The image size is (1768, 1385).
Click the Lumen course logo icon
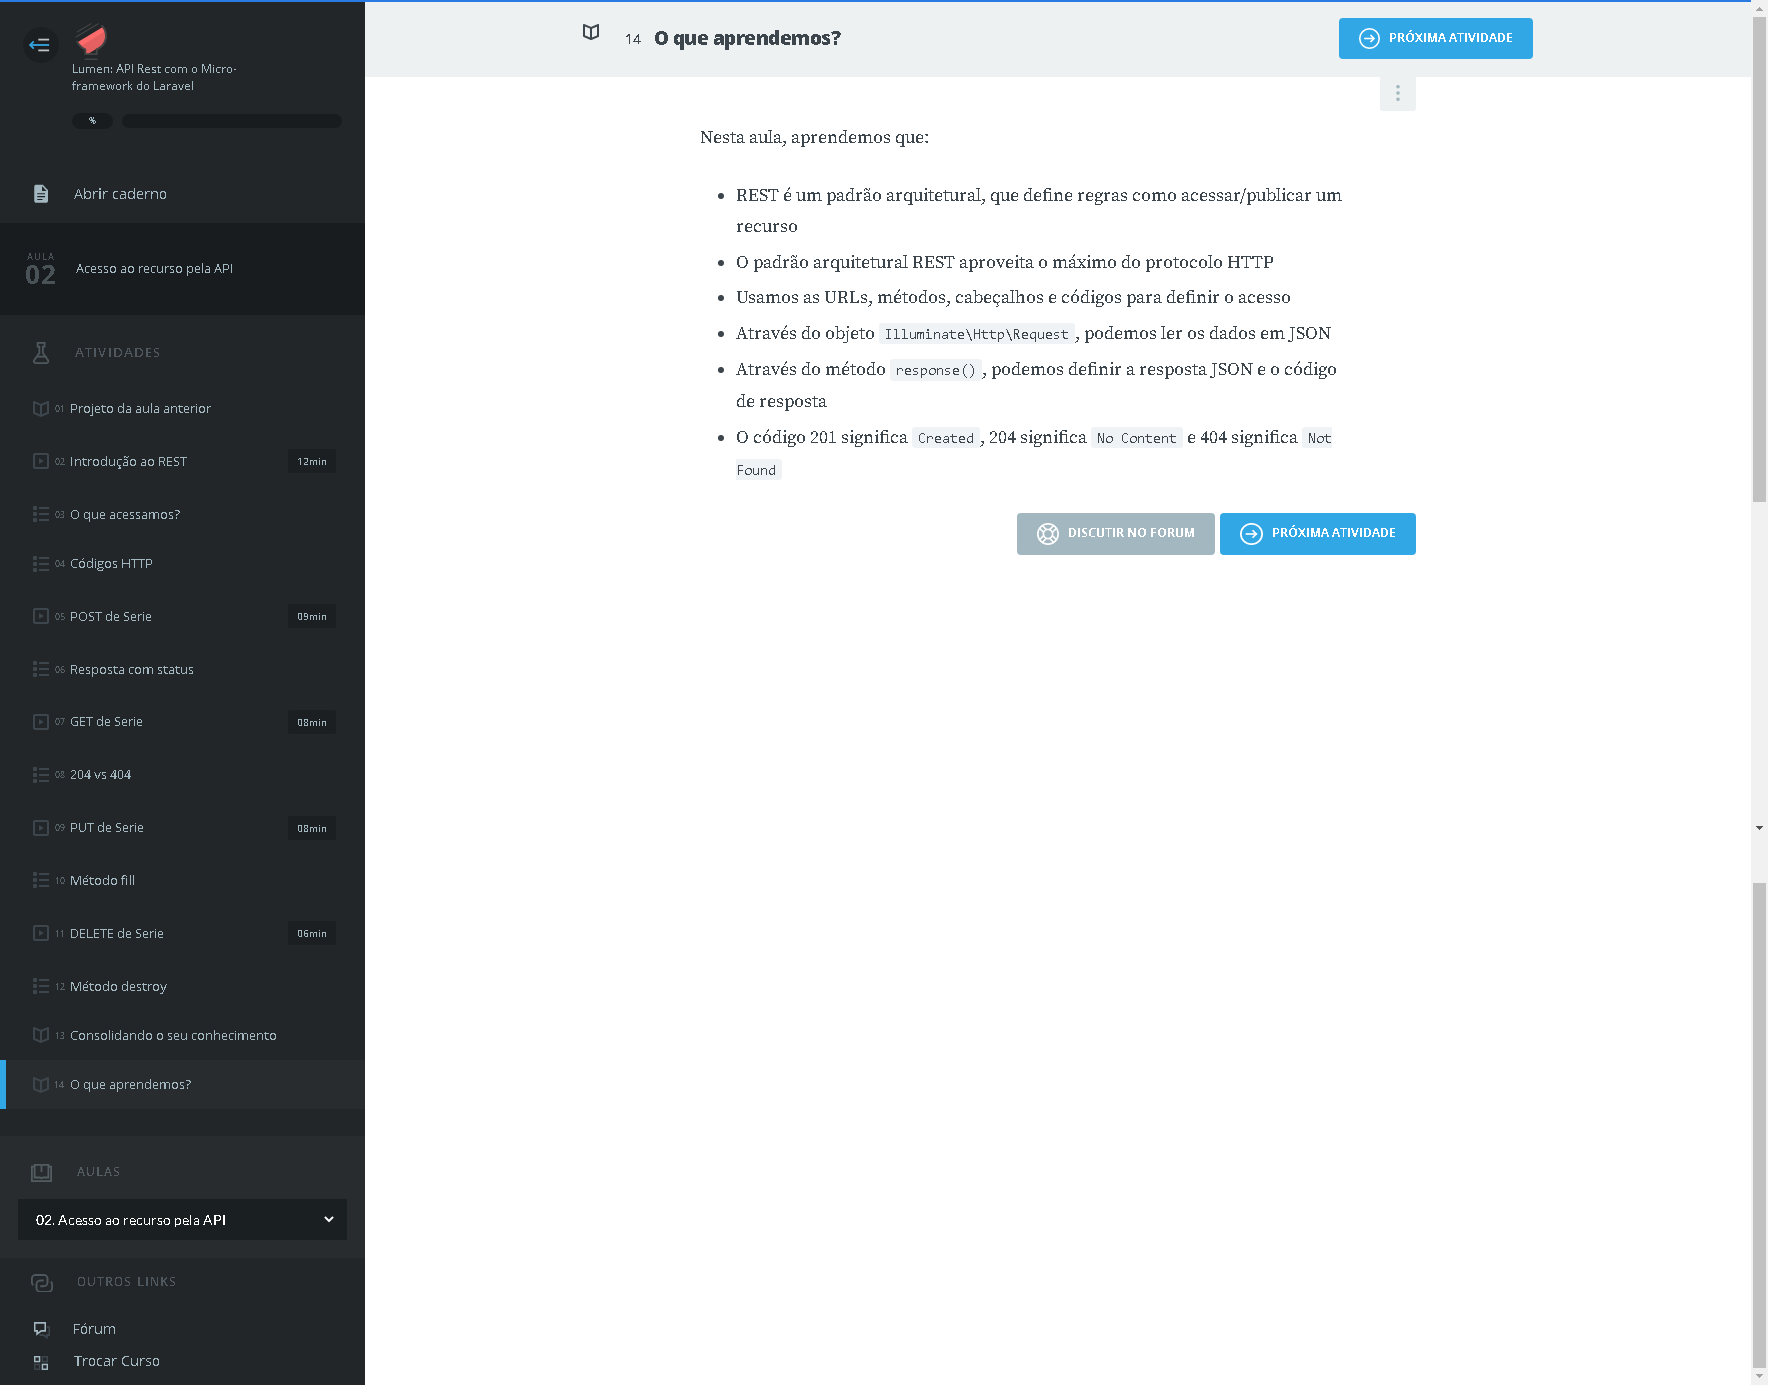pyautogui.click(x=91, y=39)
